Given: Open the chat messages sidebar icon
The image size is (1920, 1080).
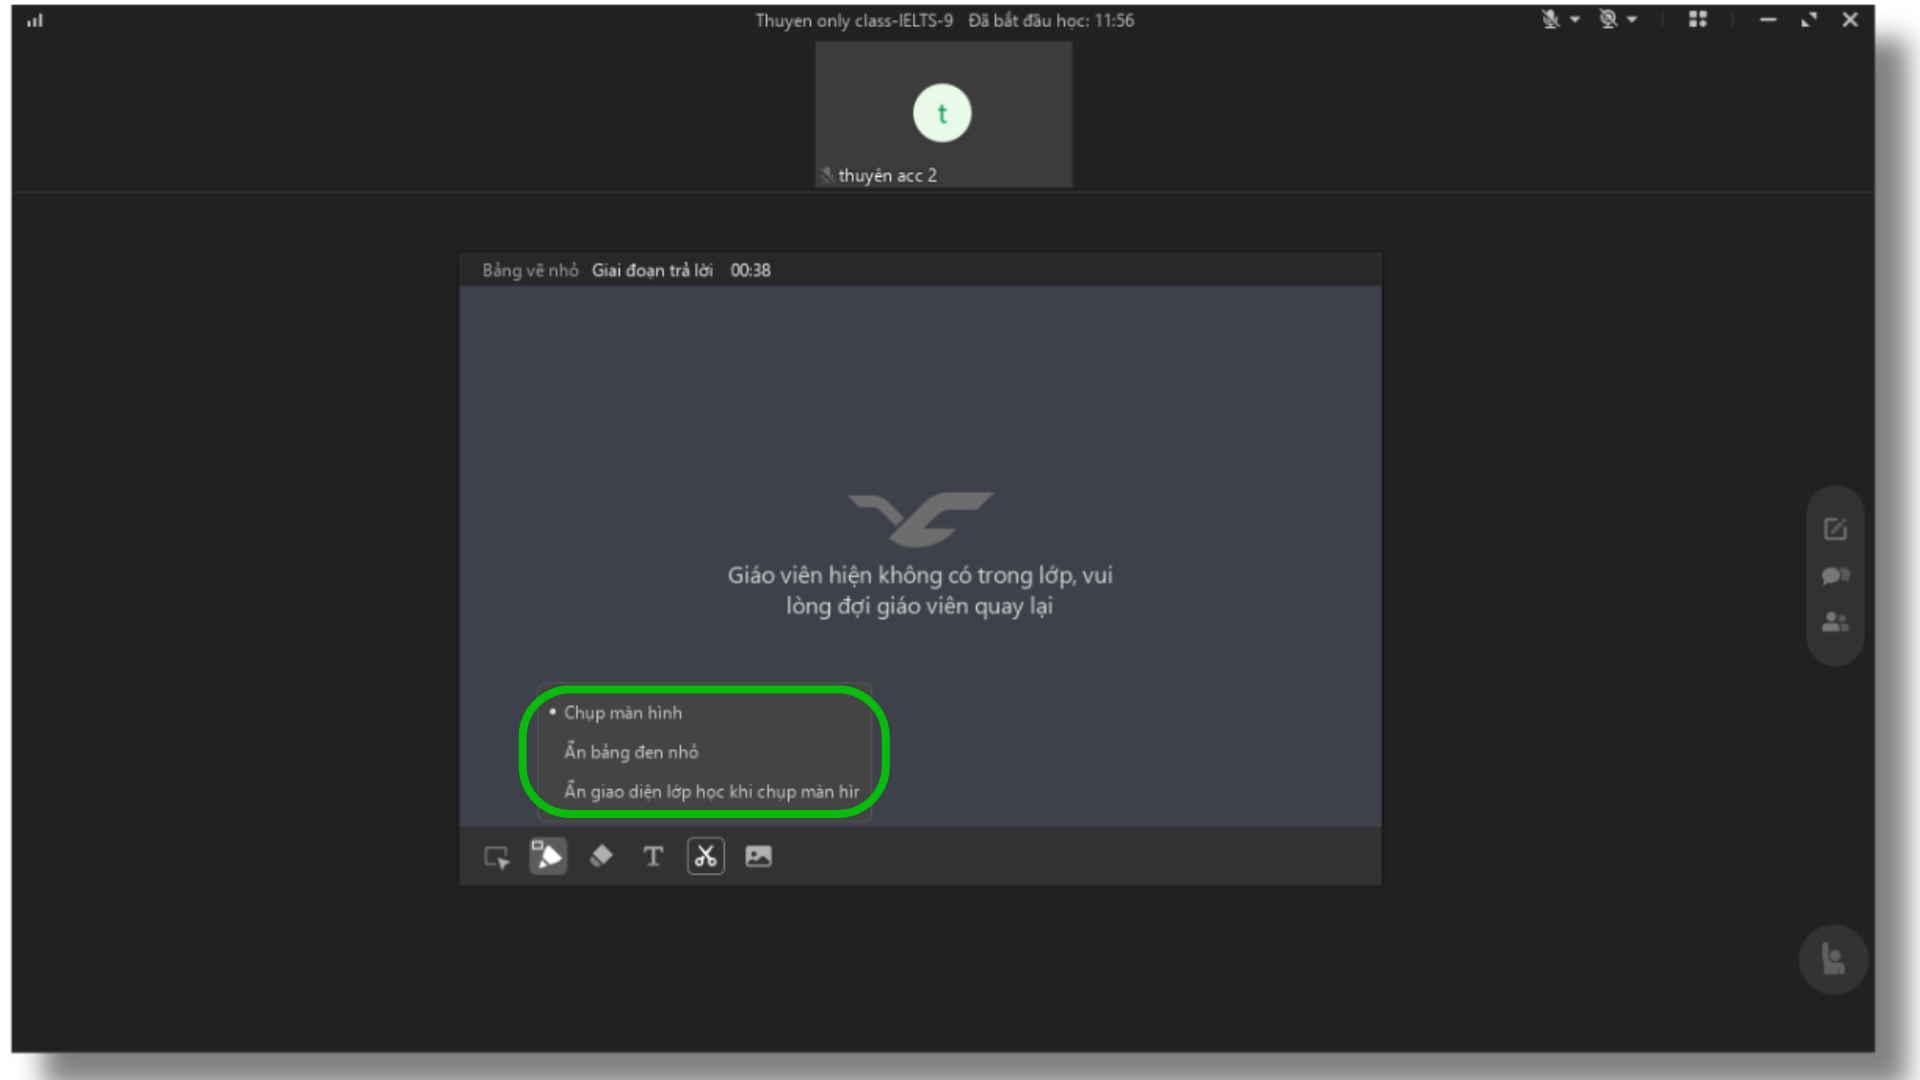Looking at the screenshot, I should pyautogui.click(x=1835, y=576).
